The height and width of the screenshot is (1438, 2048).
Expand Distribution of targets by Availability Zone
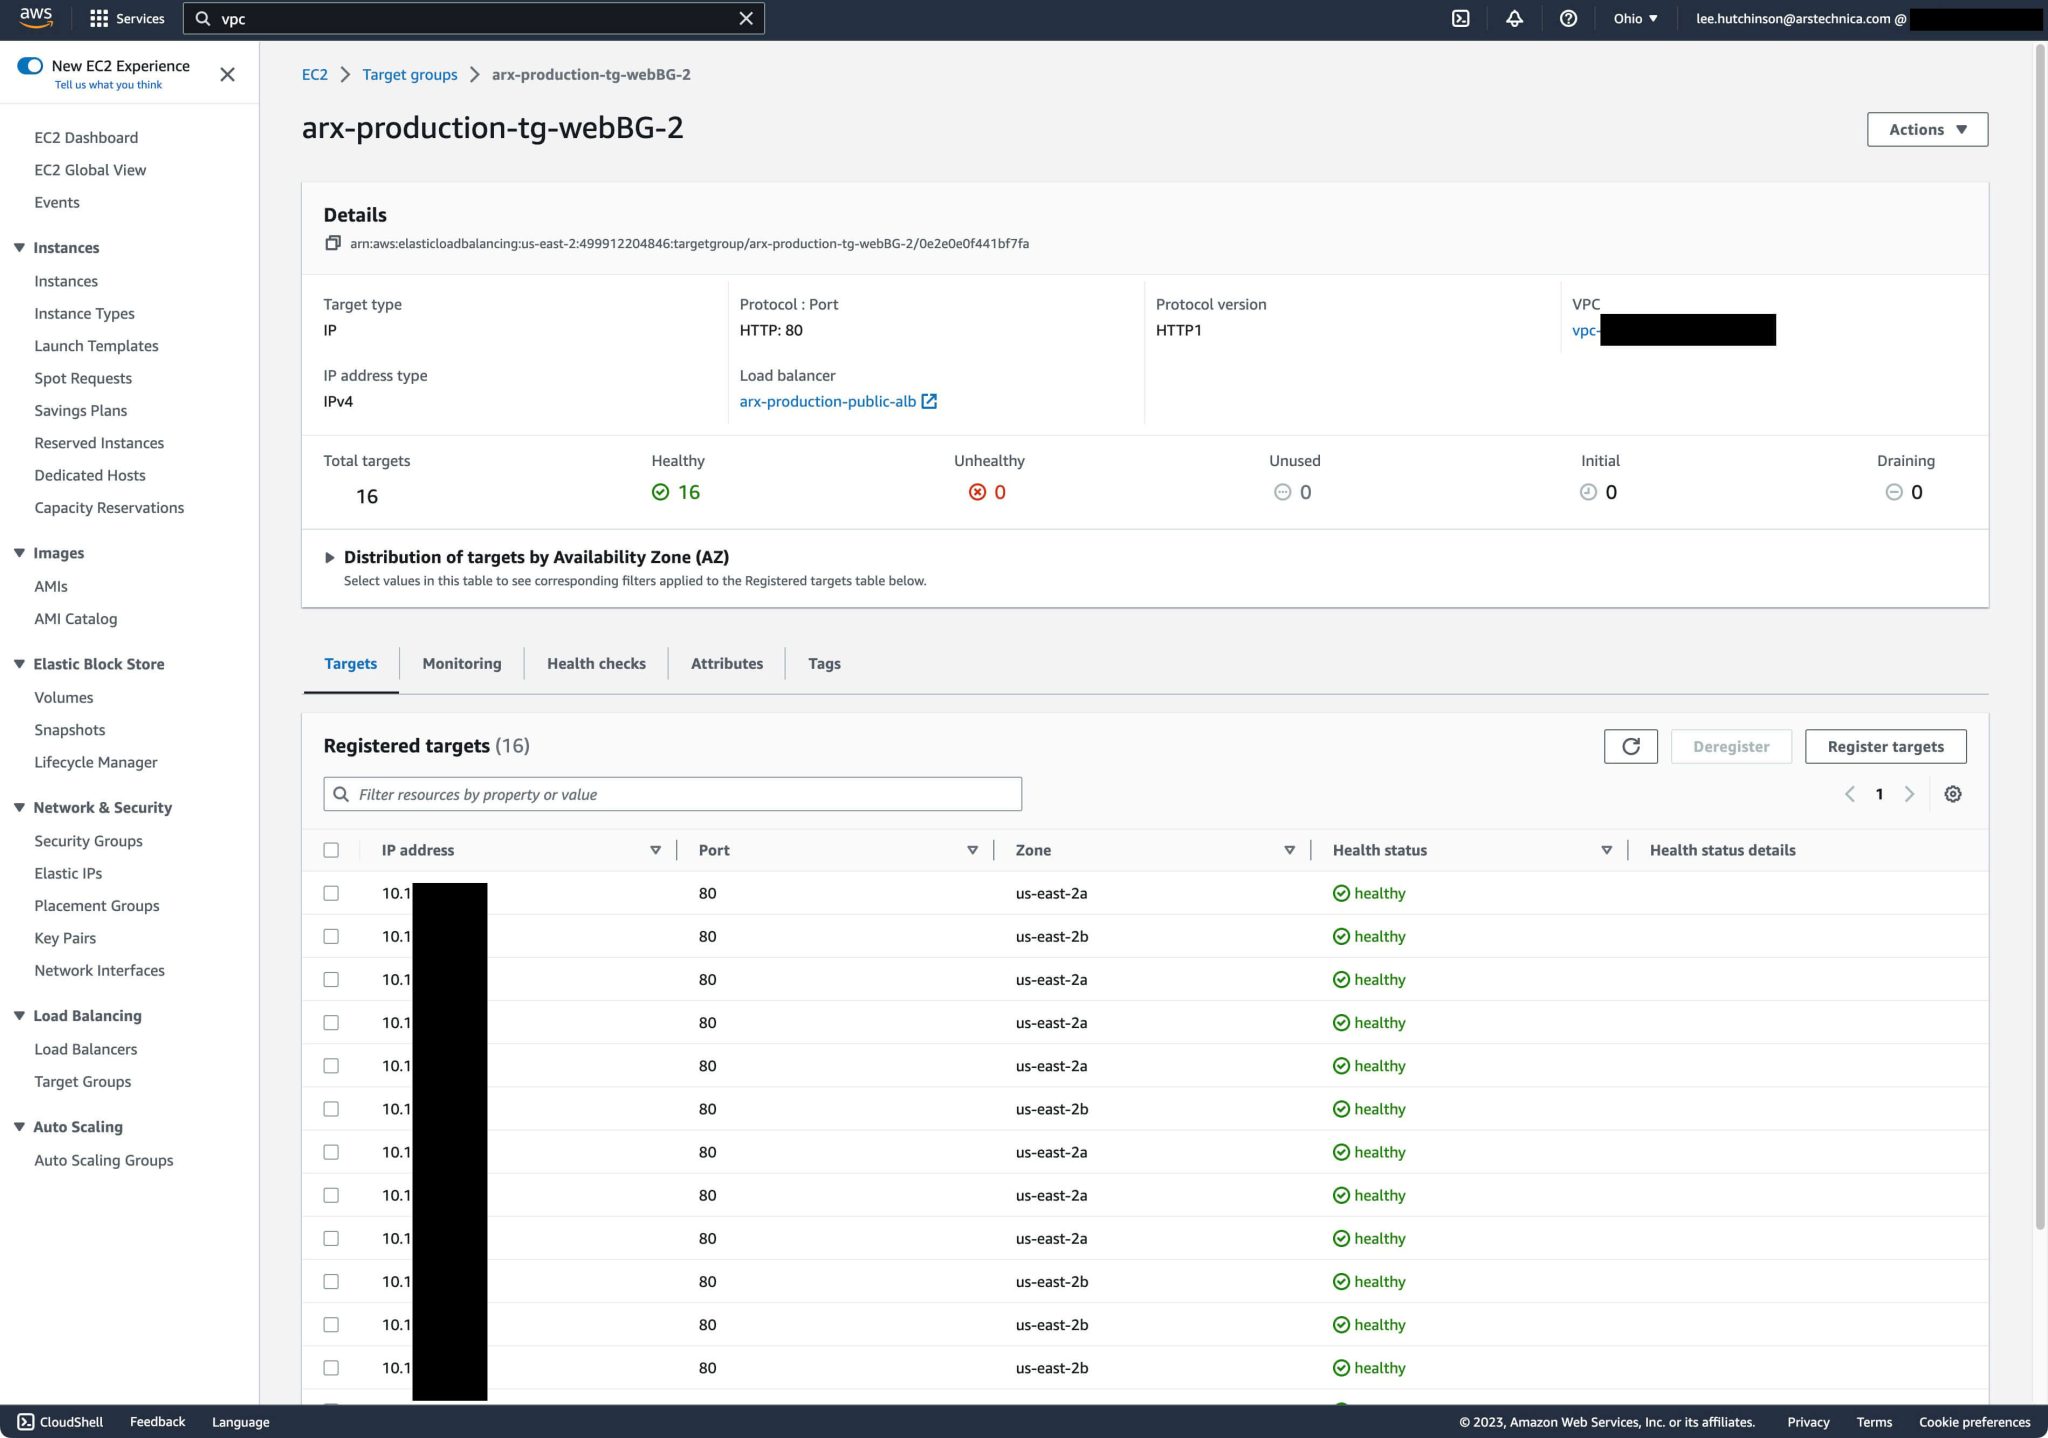[x=329, y=557]
